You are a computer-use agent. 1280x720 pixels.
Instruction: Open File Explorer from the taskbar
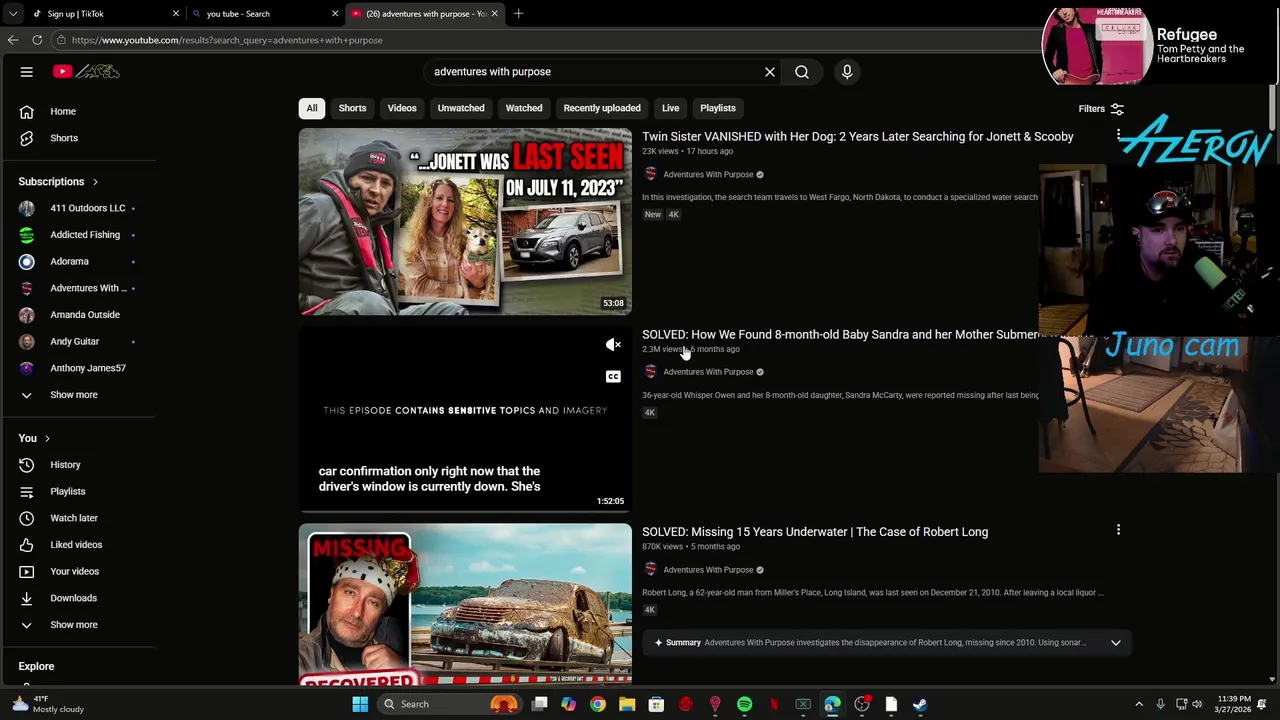[627, 704]
